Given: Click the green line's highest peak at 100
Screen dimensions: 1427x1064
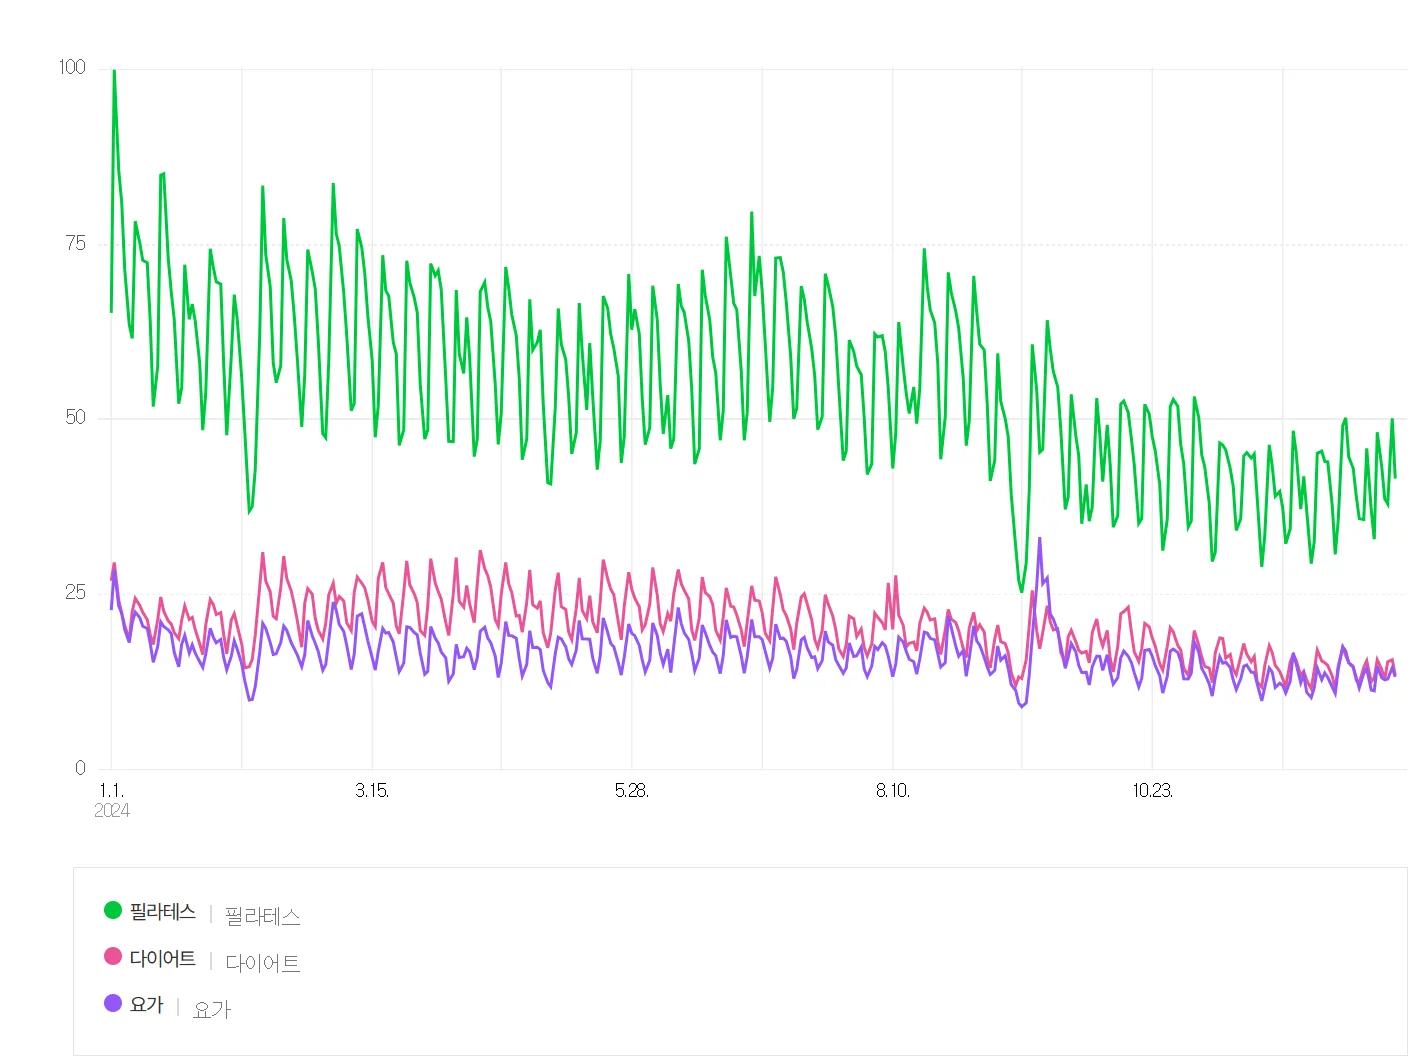Looking at the screenshot, I should pyautogui.click(x=114, y=71).
